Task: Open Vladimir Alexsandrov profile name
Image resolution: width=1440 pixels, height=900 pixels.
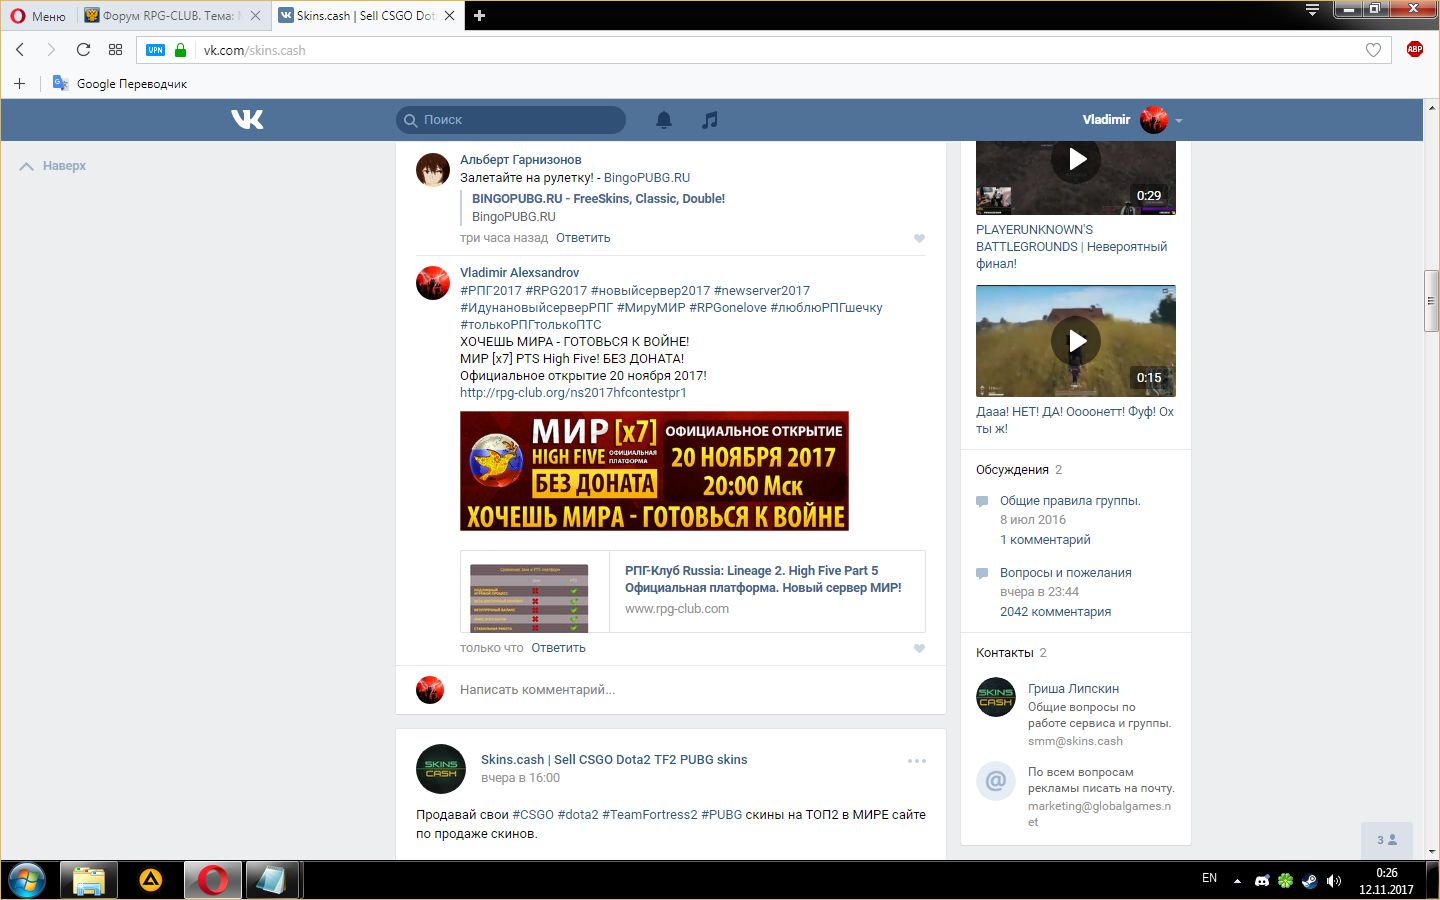Action: click(519, 273)
